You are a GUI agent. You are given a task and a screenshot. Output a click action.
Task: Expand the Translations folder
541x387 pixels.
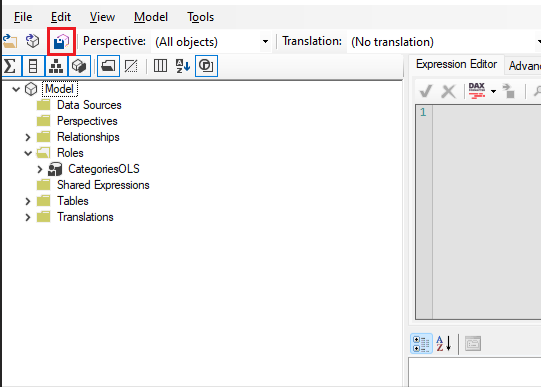click(28, 217)
